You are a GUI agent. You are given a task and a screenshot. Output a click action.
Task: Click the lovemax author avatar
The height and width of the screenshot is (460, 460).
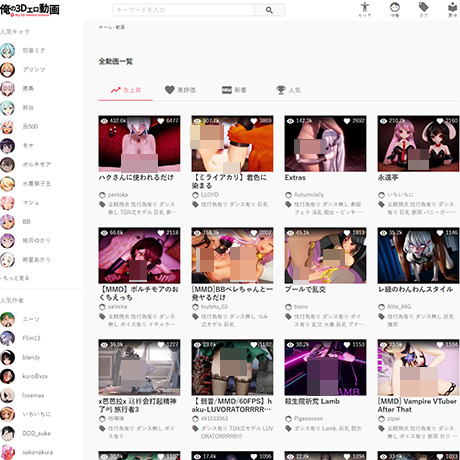[x=7, y=395]
